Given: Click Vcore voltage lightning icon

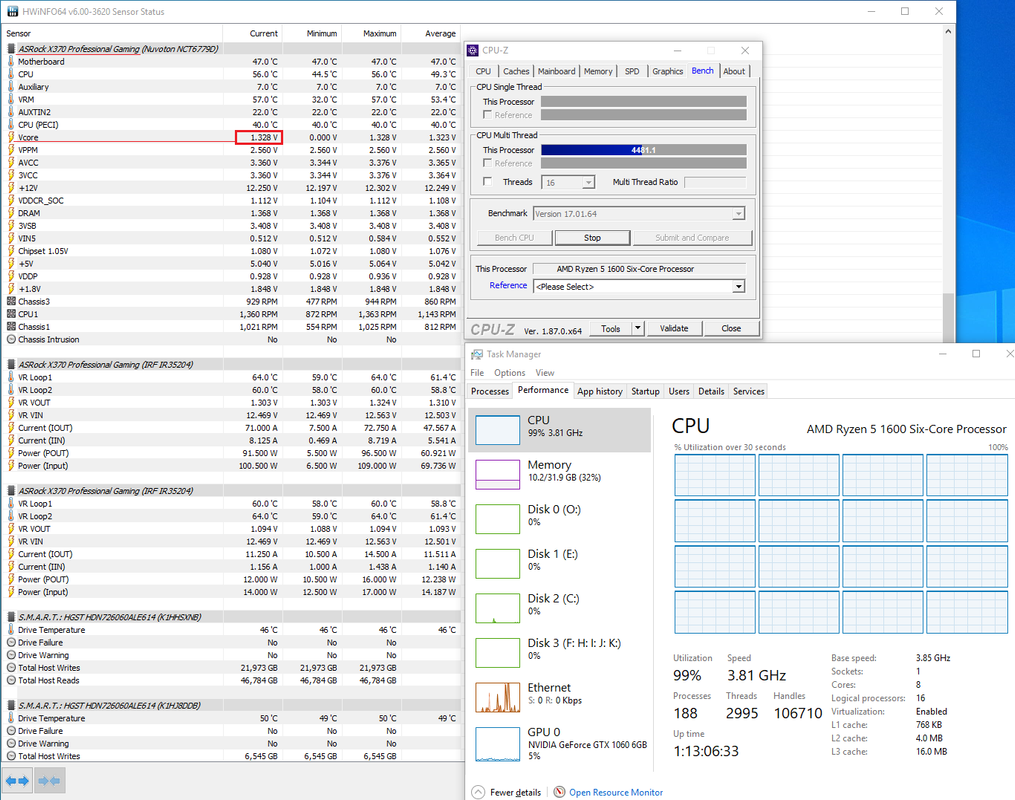Looking at the screenshot, I should coord(11,137).
